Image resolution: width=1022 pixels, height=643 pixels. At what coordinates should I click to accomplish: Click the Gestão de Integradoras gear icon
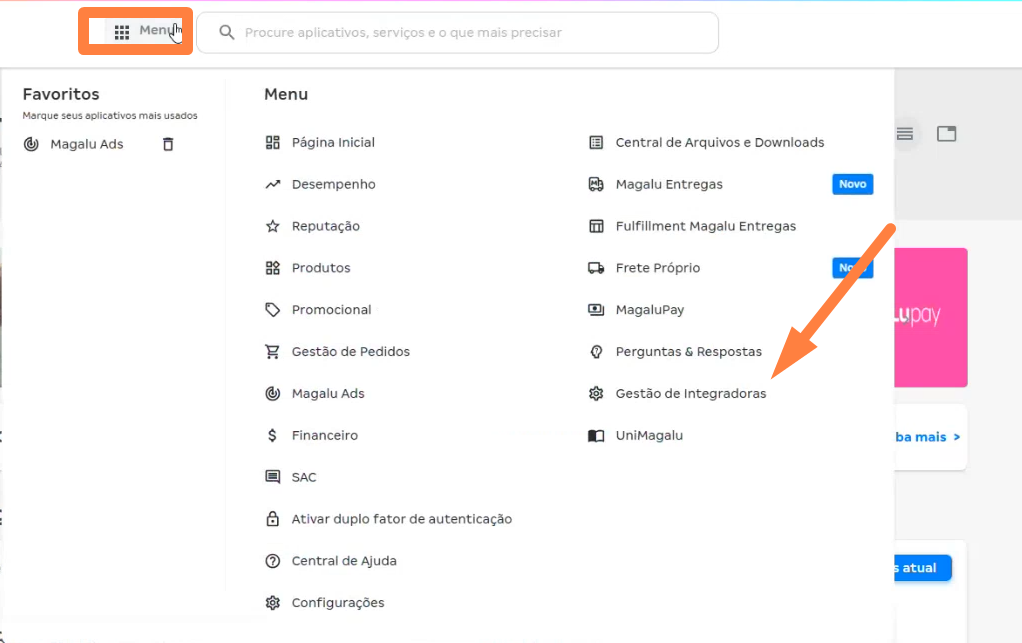[x=596, y=394]
